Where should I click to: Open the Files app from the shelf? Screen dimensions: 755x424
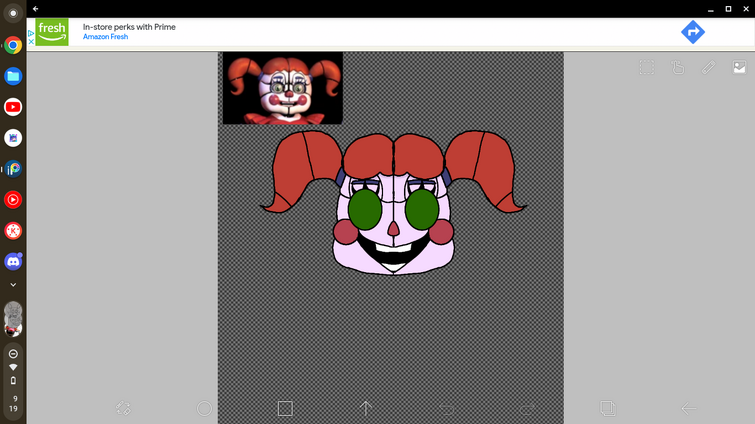pyautogui.click(x=13, y=76)
